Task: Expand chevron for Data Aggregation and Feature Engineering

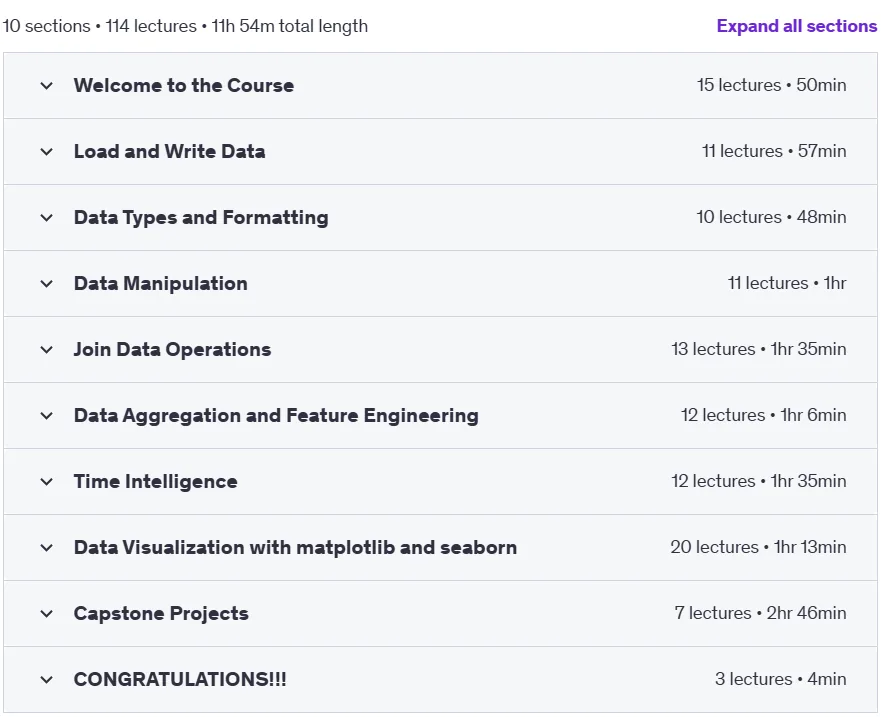Action: tap(47, 416)
